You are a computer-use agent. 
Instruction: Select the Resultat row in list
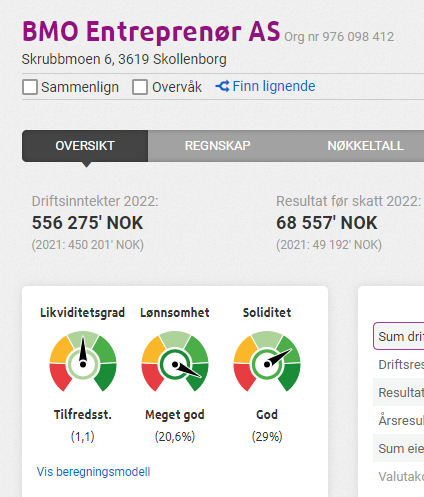click(x=399, y=392)
